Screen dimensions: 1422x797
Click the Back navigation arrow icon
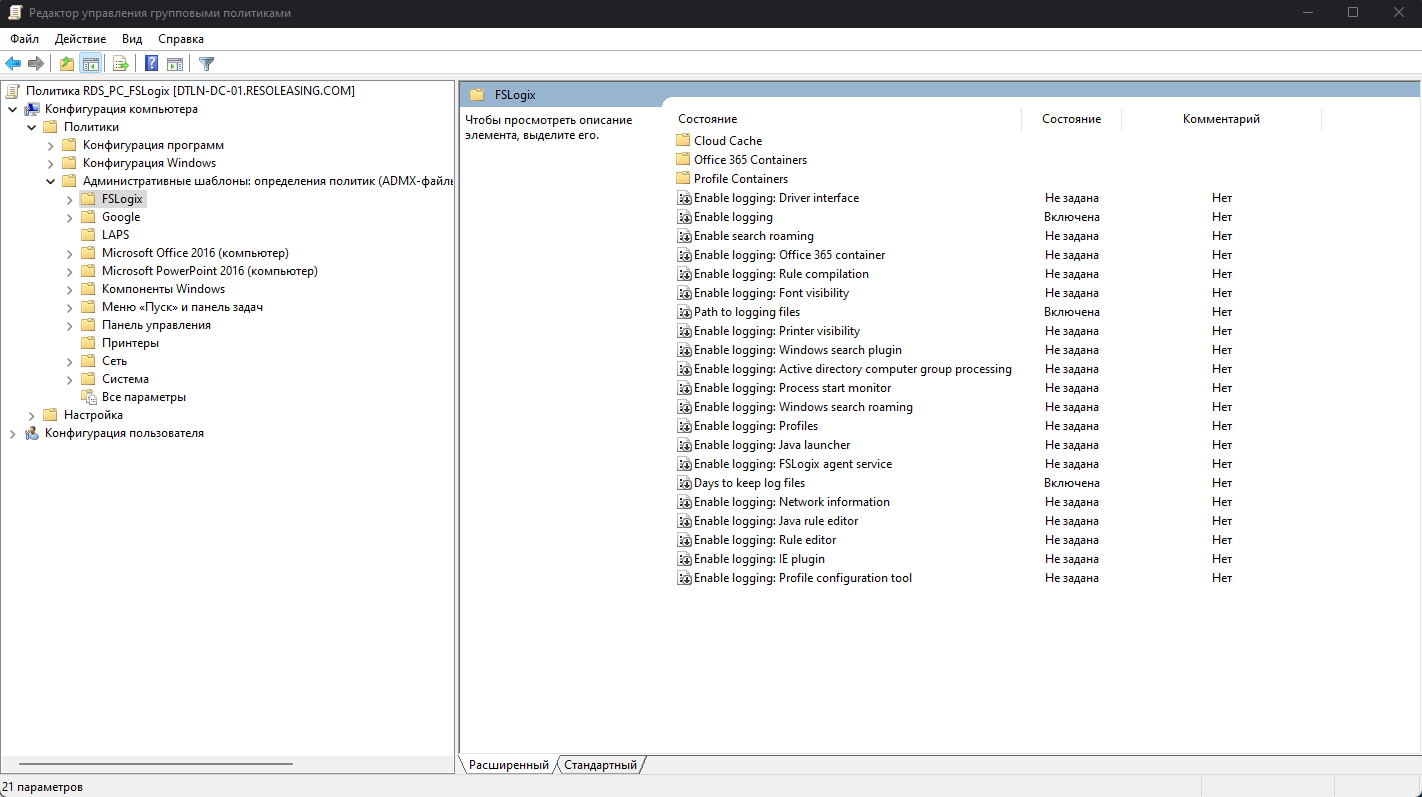tap(13, 63)
